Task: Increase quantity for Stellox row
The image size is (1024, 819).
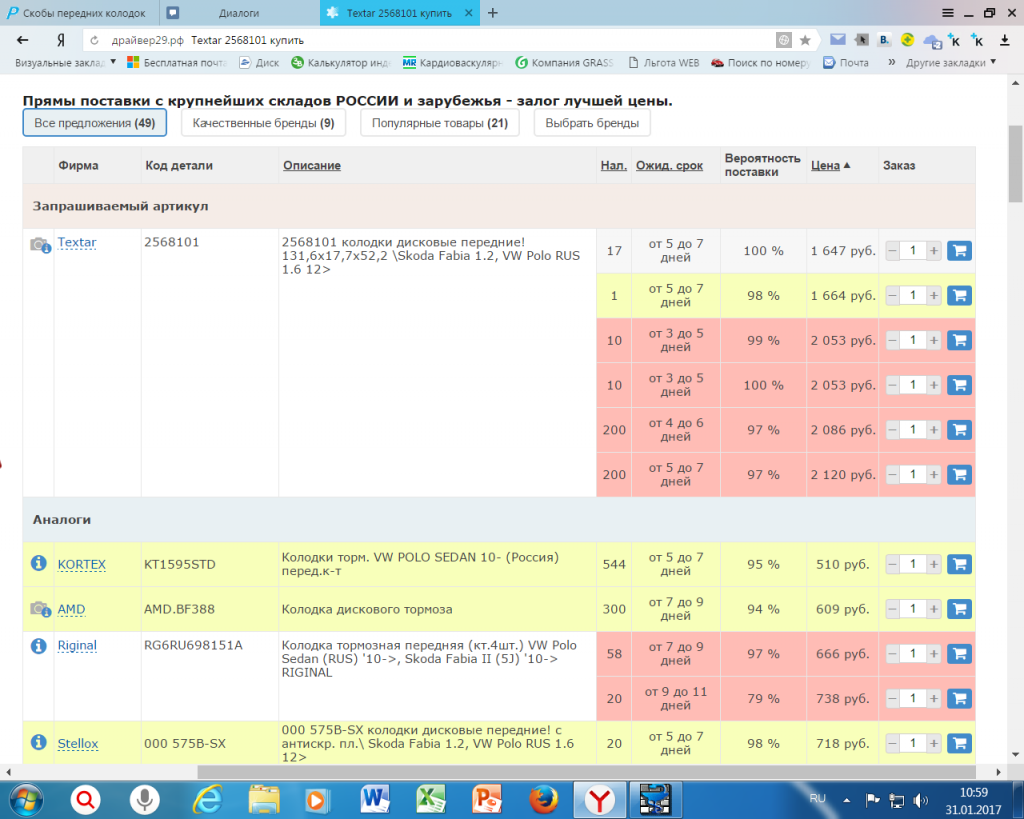Action: [x=934, y=743]
